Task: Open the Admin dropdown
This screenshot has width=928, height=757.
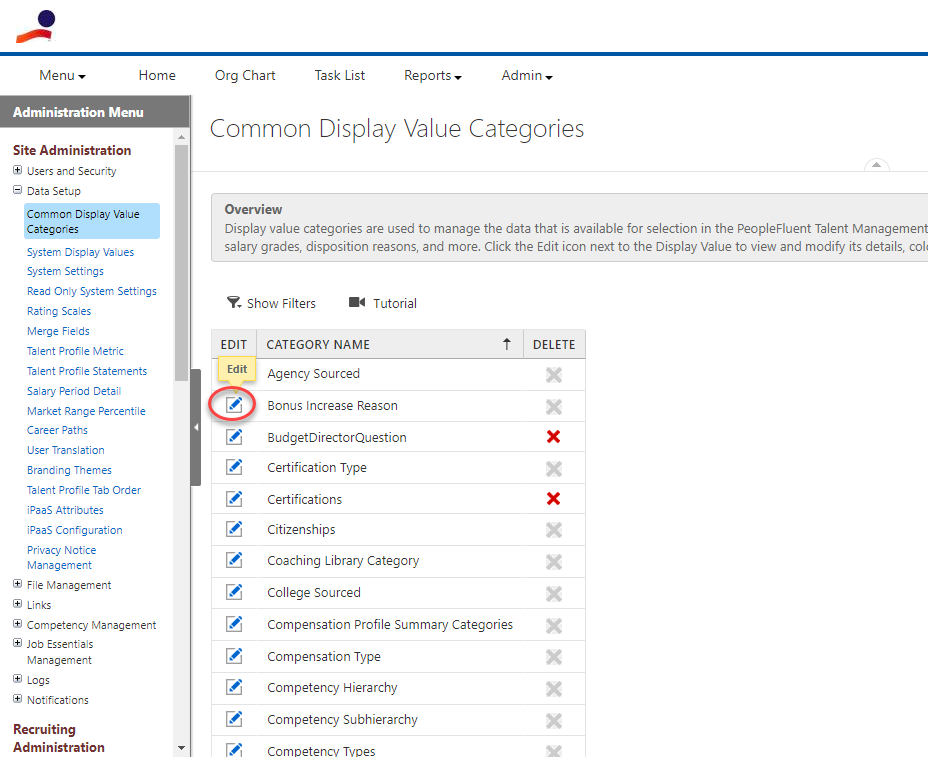Action: tap(527, 76)
